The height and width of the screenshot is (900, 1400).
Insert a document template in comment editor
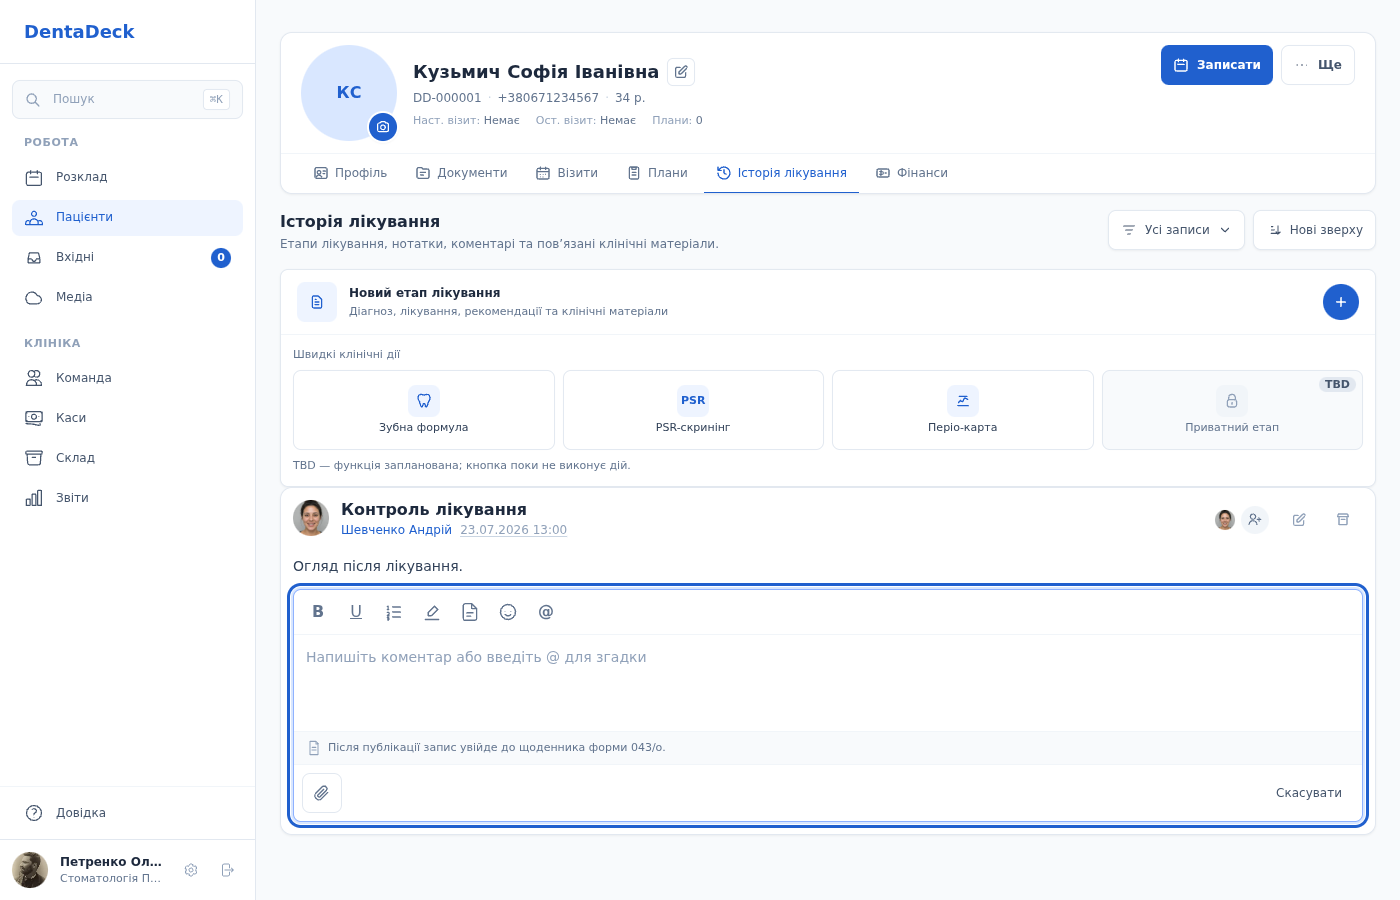[470, 612]
